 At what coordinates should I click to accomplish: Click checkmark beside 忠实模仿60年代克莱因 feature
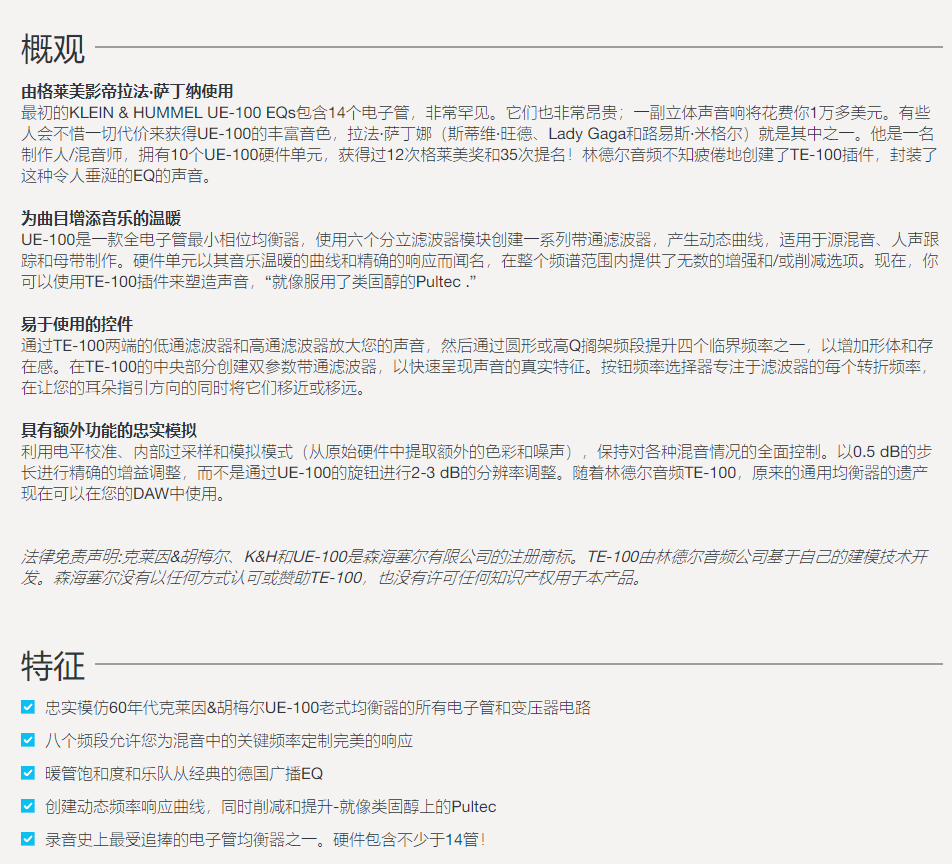(x=28, y=707)
